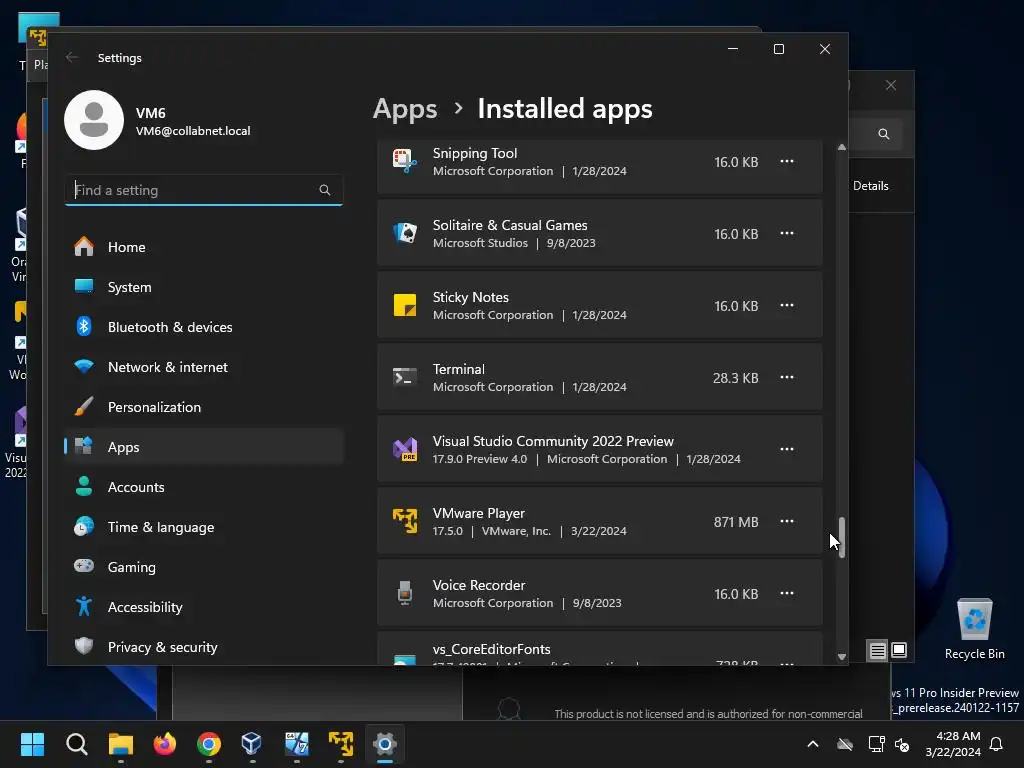This screenshot has height=768, width=1024.
Task: Click the scroll down arrow of apps list
Action: coord(842,657)
